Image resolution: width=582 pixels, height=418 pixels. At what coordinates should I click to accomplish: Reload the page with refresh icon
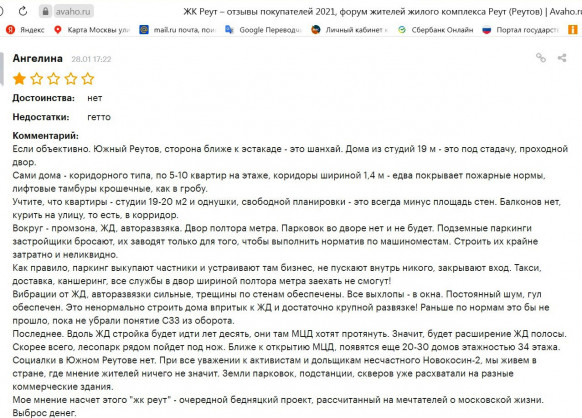point(23,11)
